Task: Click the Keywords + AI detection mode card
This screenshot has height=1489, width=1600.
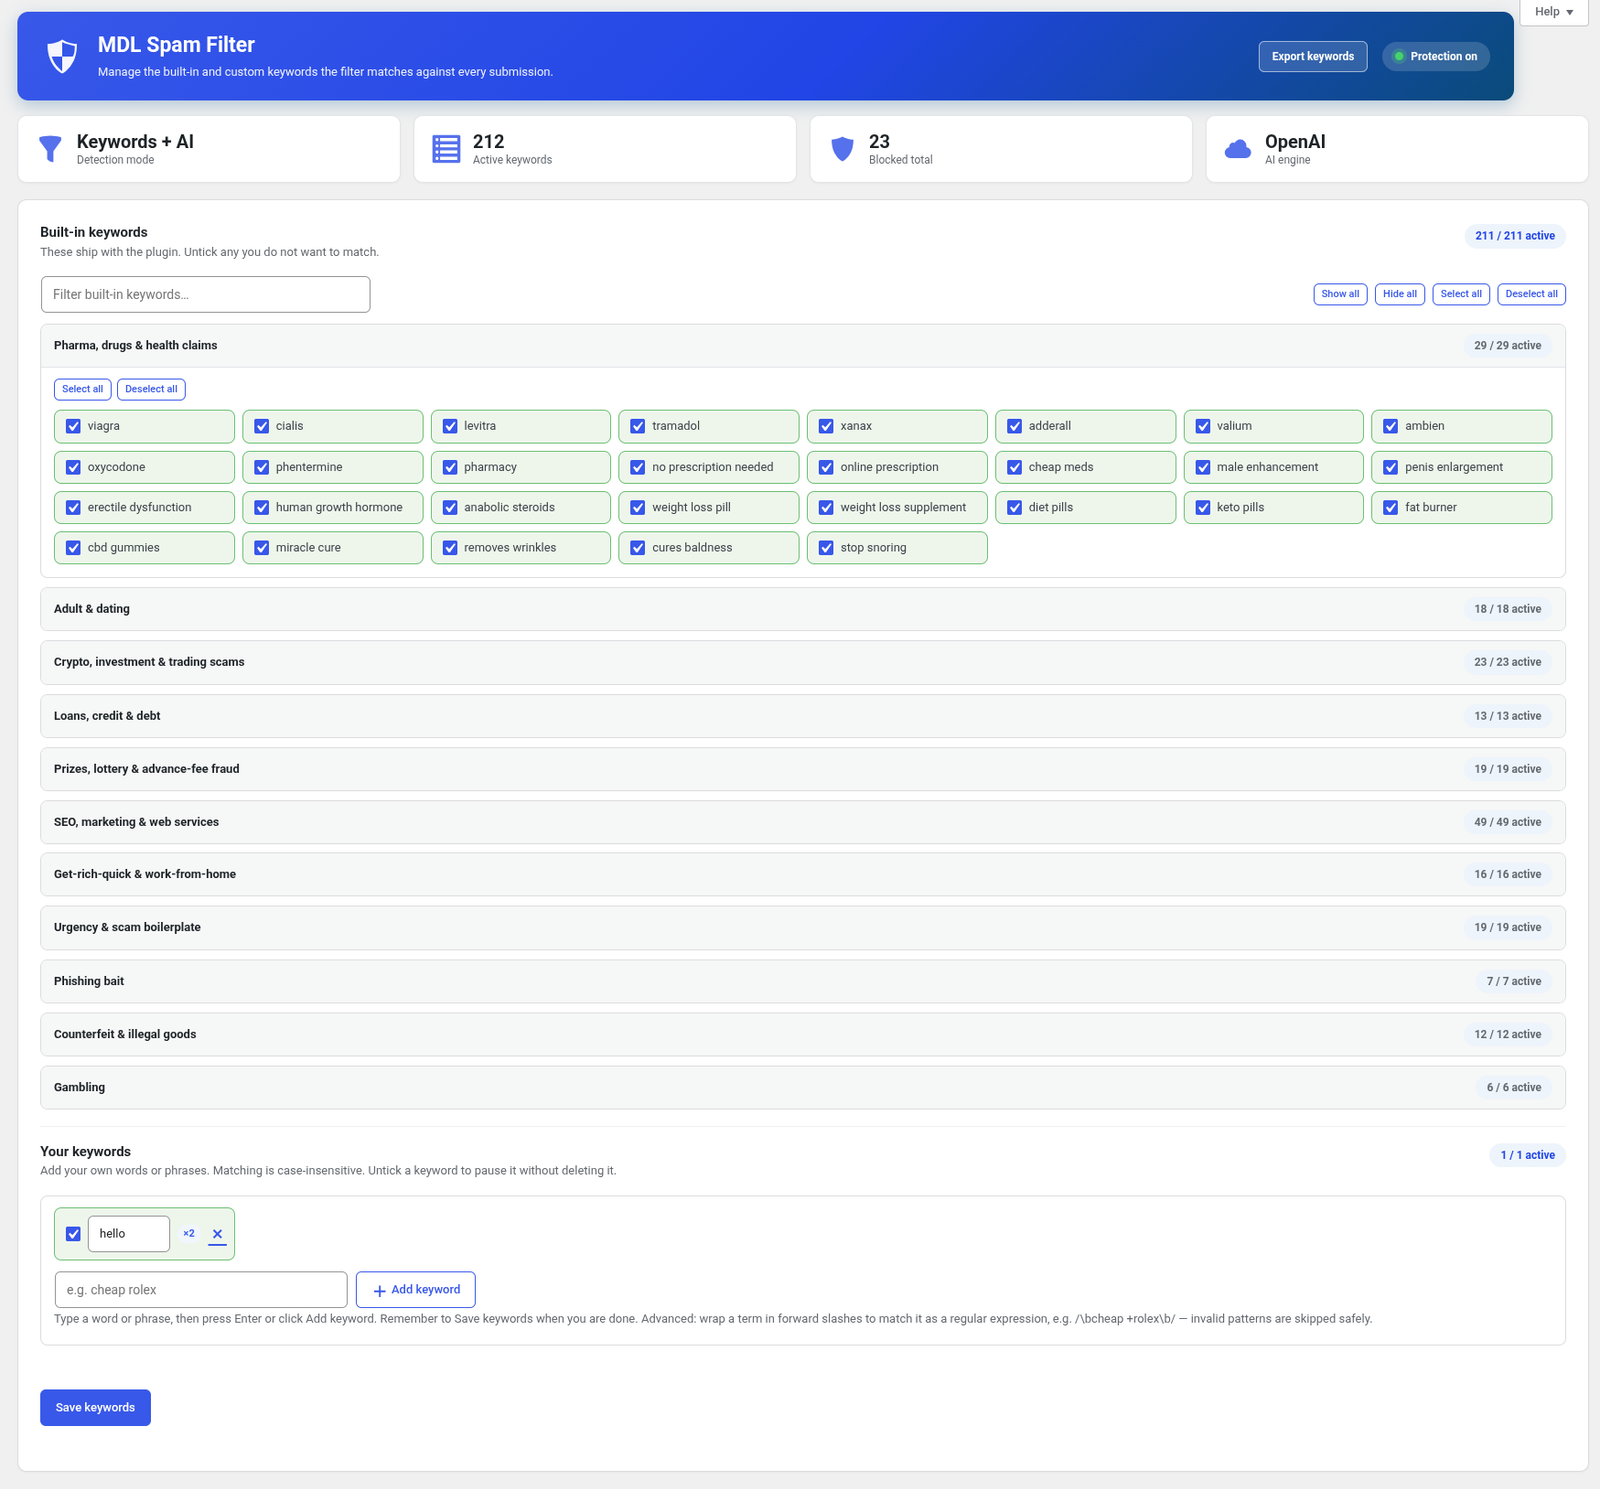Action: pyautogui.click(x=209, y=149)
